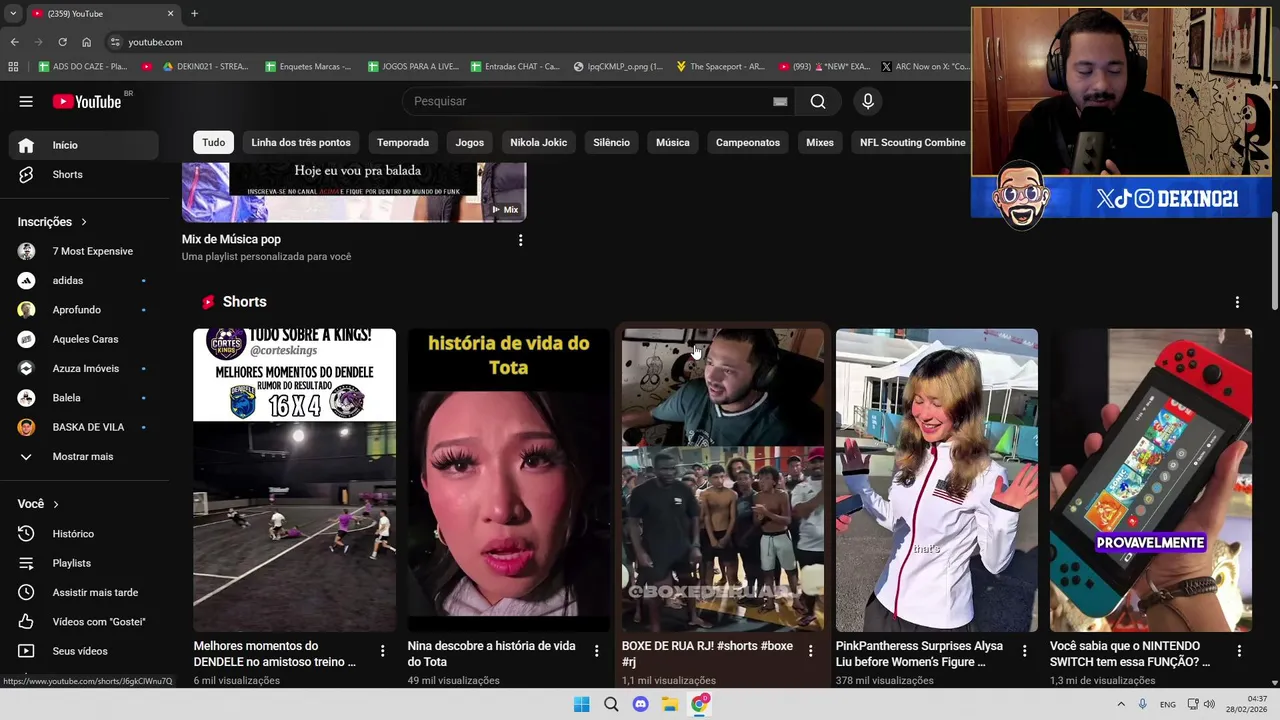Image resolution: width=1280 pixels, height=720 pixels.
Task: Open the Seus vídeos icon
Action: (26, 651)
